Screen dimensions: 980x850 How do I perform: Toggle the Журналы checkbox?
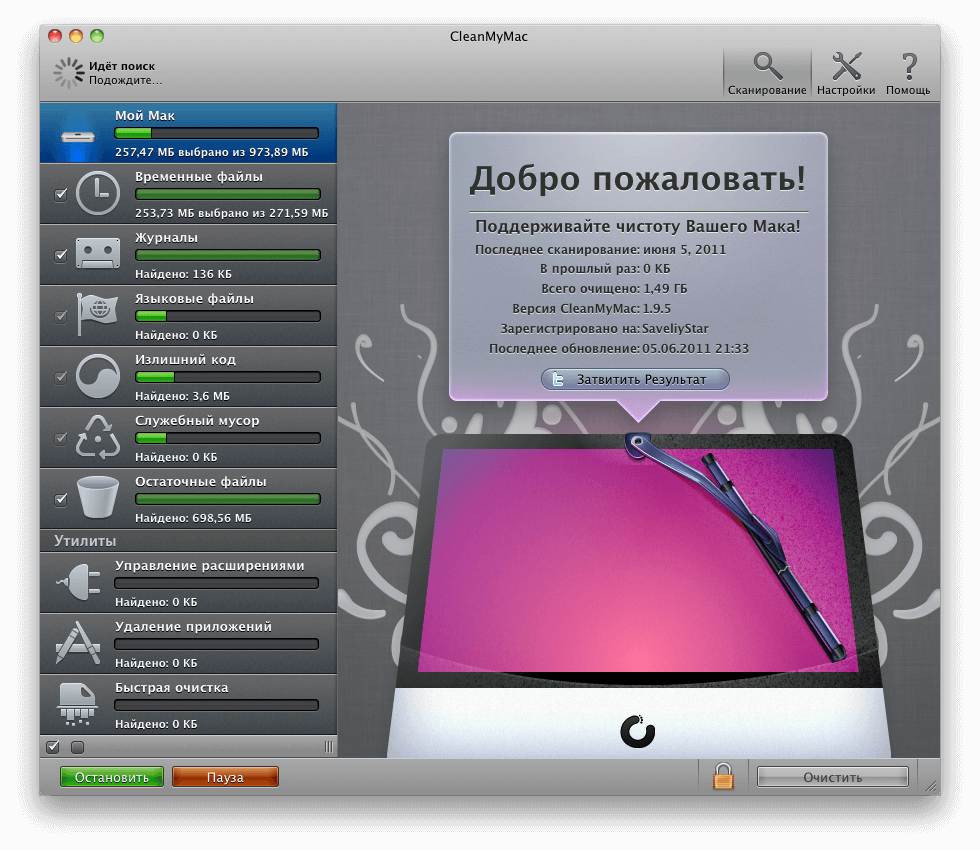(x=61, y=255)
